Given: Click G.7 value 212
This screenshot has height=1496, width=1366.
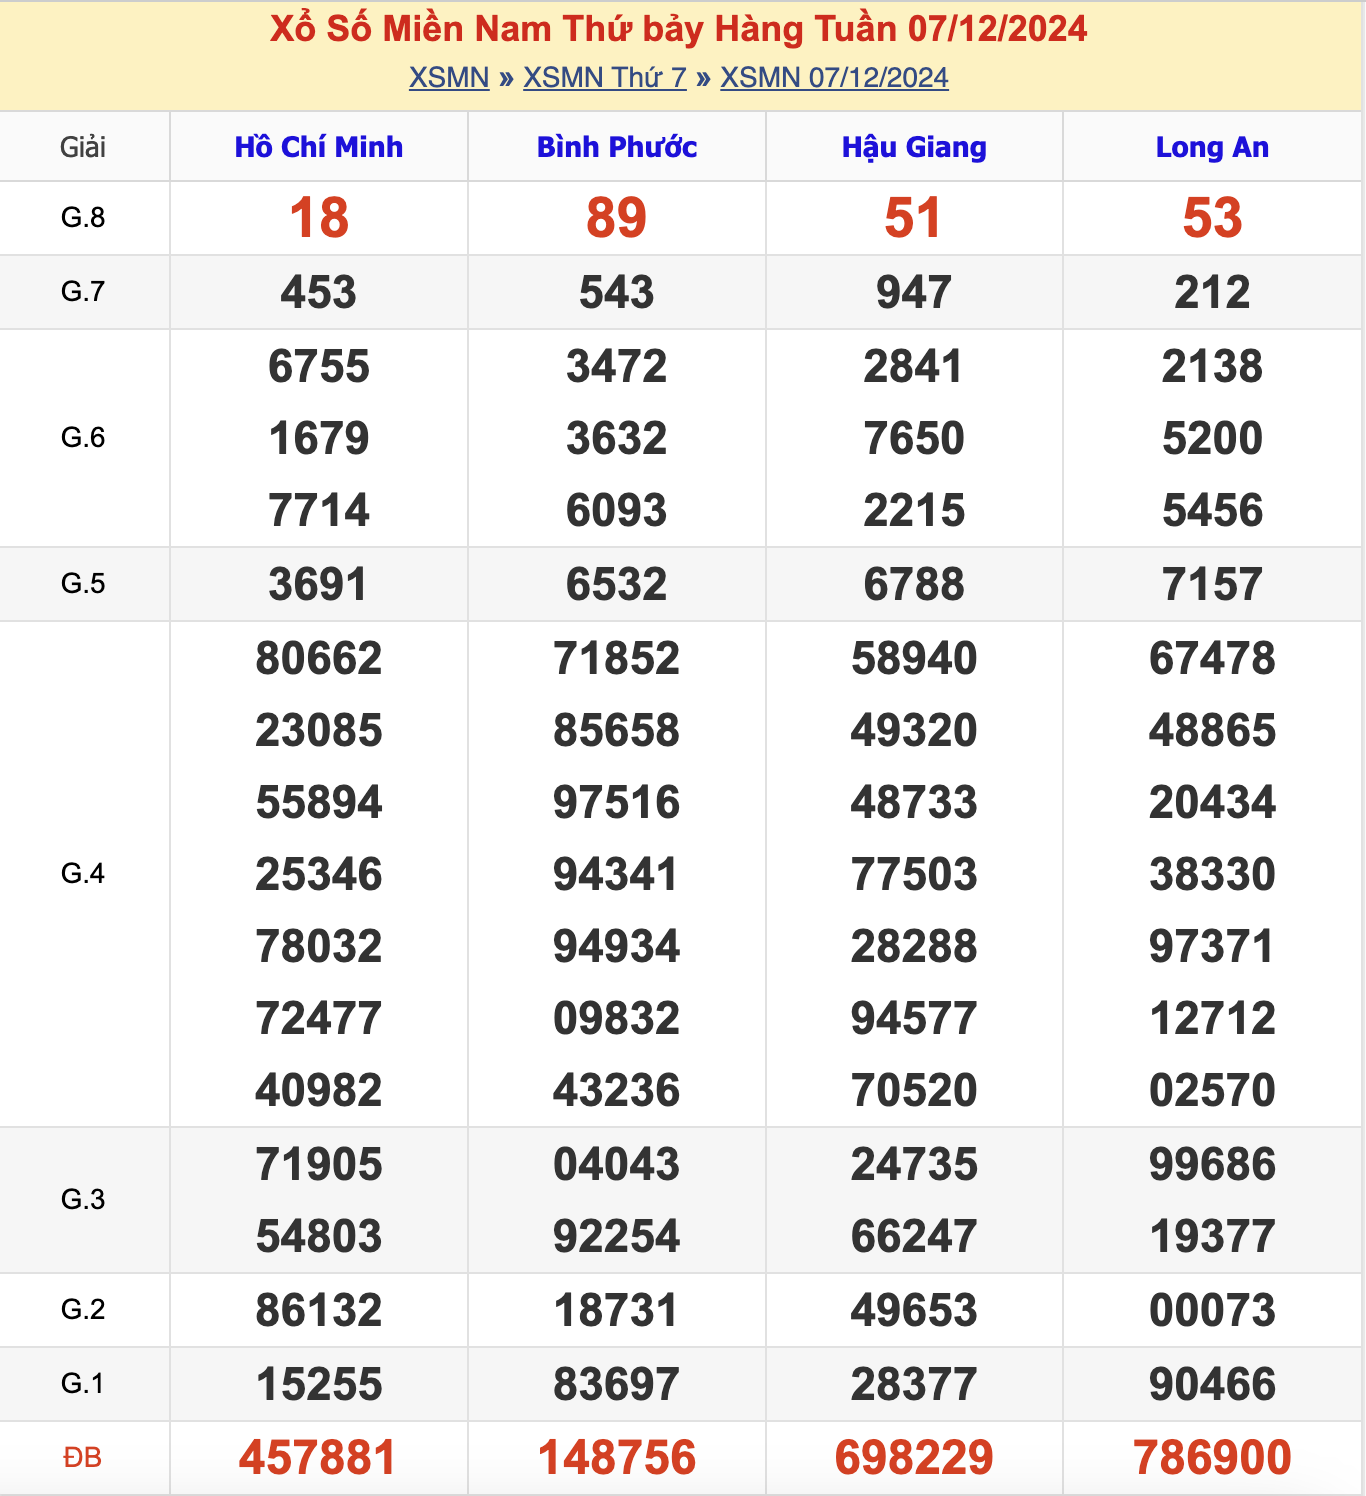Looking at the screenshot, I should click(1212, 292).
